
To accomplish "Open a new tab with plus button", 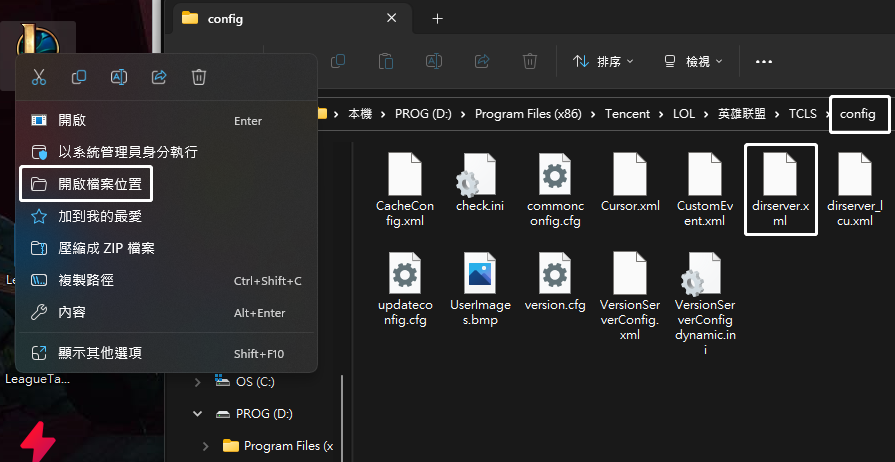I will click(437, 19).
